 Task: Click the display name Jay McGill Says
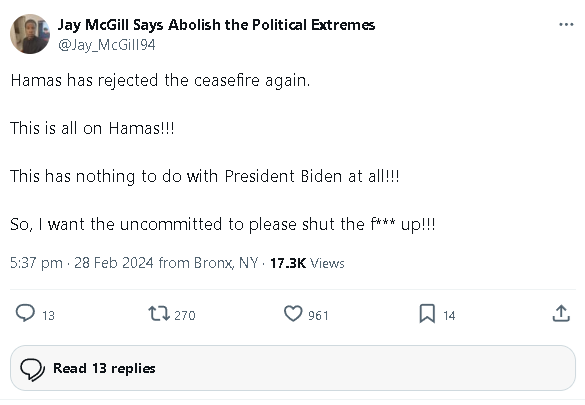[x=110, y=25]
